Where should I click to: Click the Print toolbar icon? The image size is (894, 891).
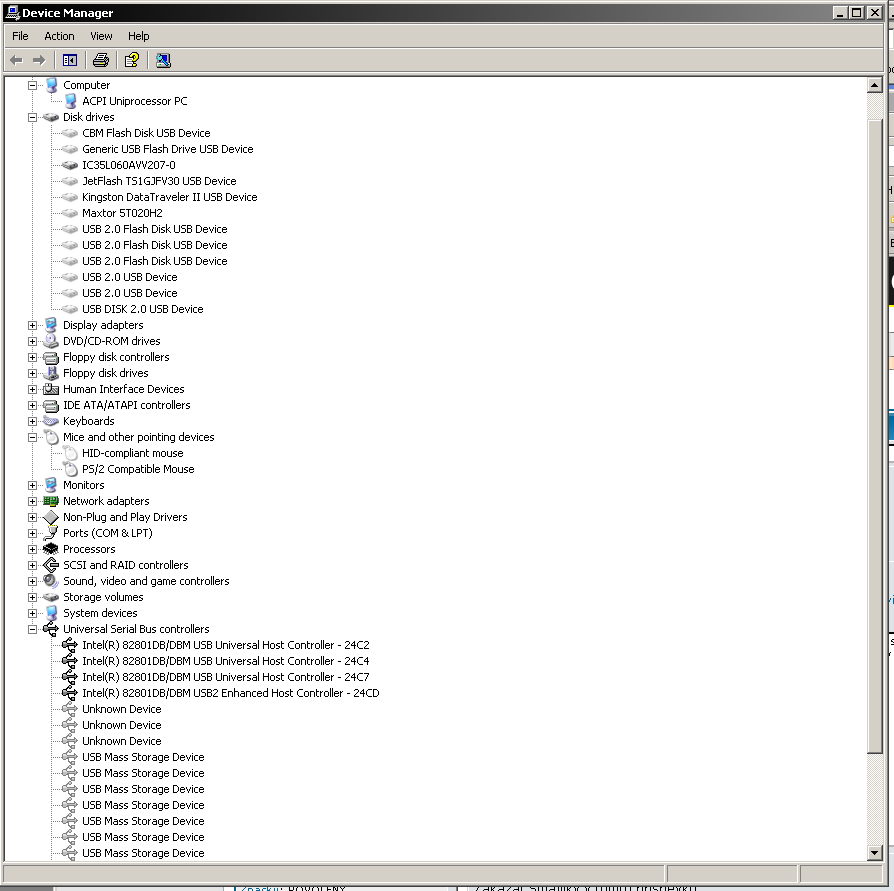(100, 60)
